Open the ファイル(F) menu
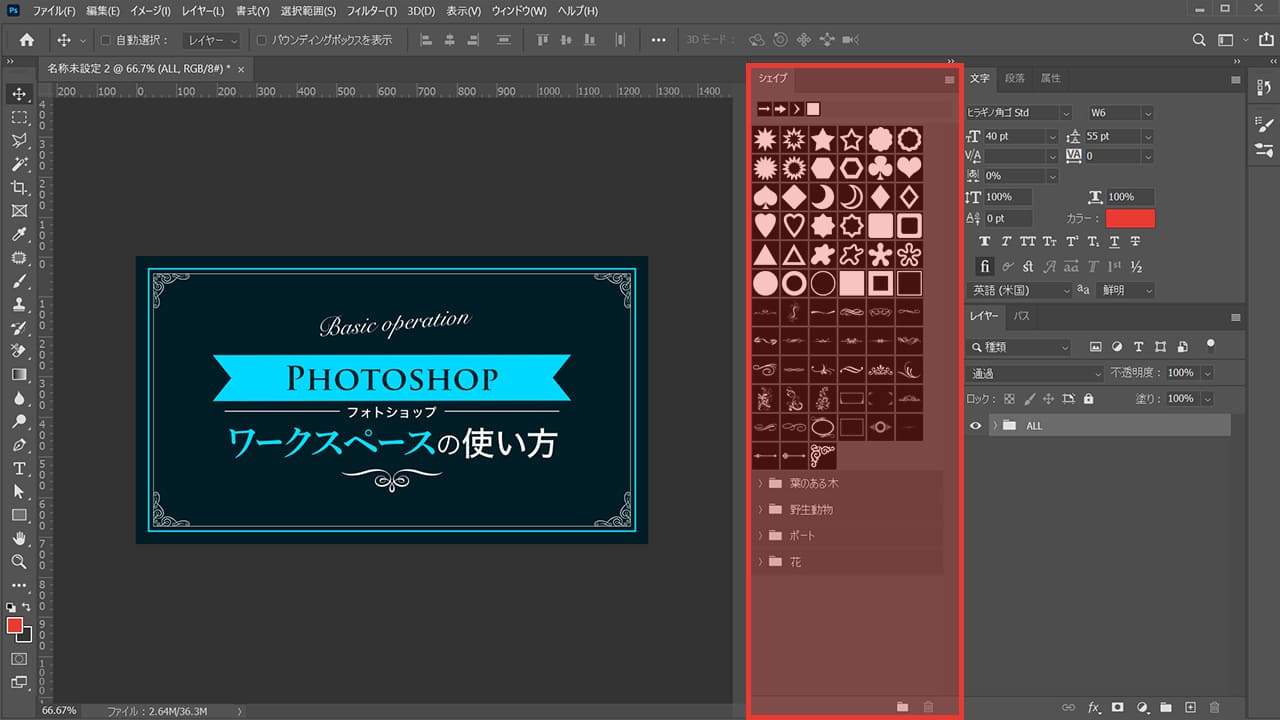1280x720 pixels. click(54, 11)
